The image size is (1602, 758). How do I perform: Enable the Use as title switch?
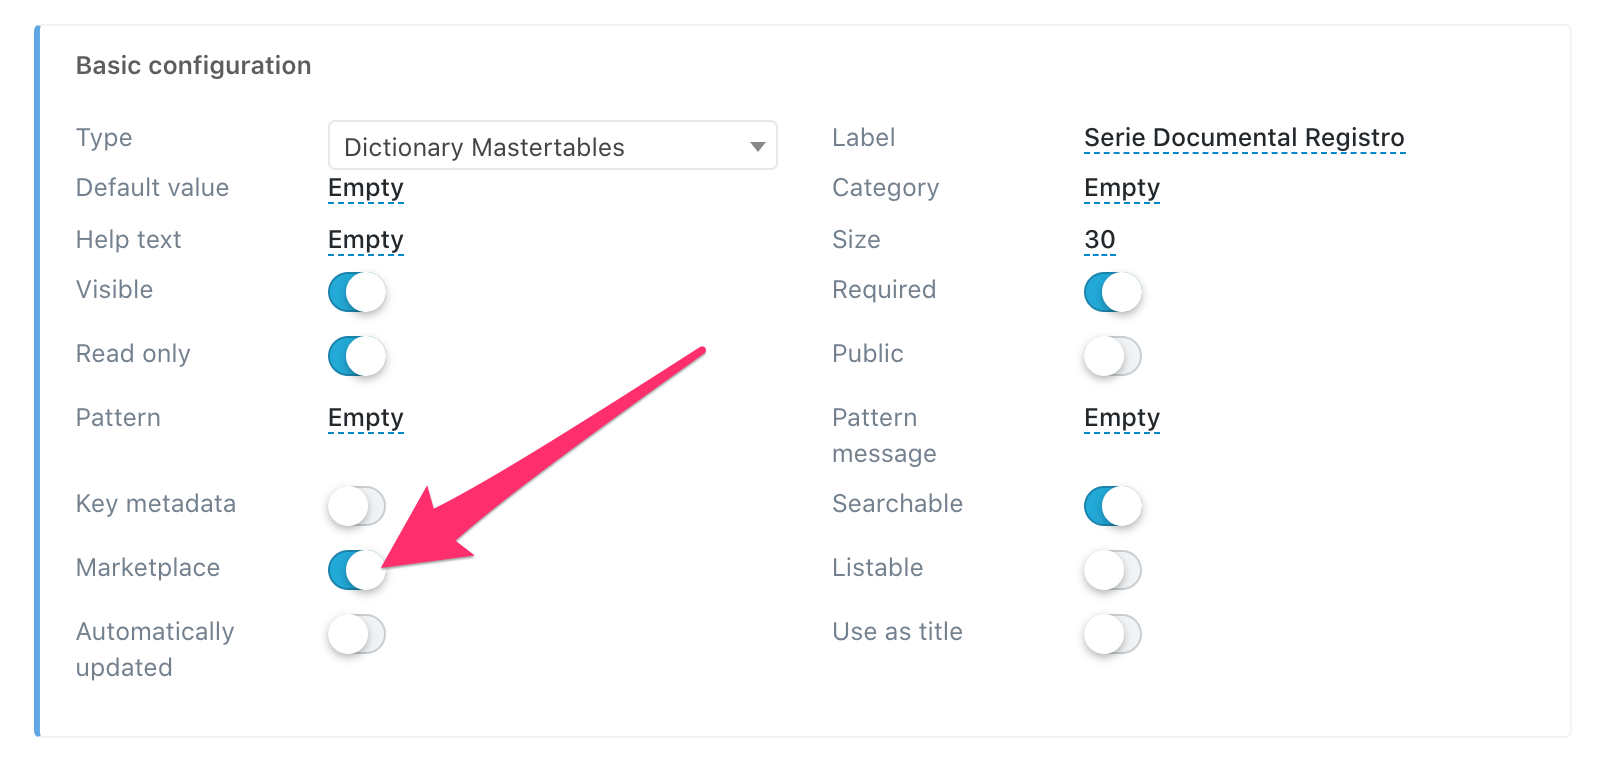click(x=1113, y=634)
